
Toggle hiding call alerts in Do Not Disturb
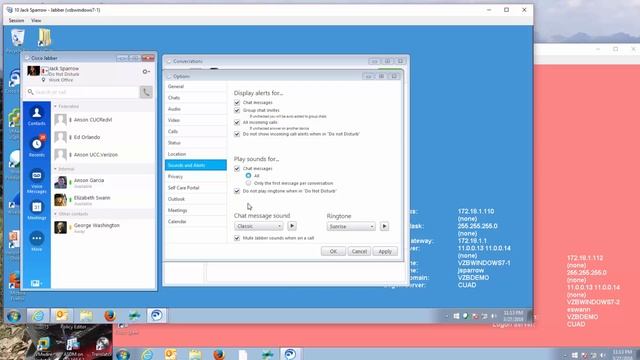point(237,134)
